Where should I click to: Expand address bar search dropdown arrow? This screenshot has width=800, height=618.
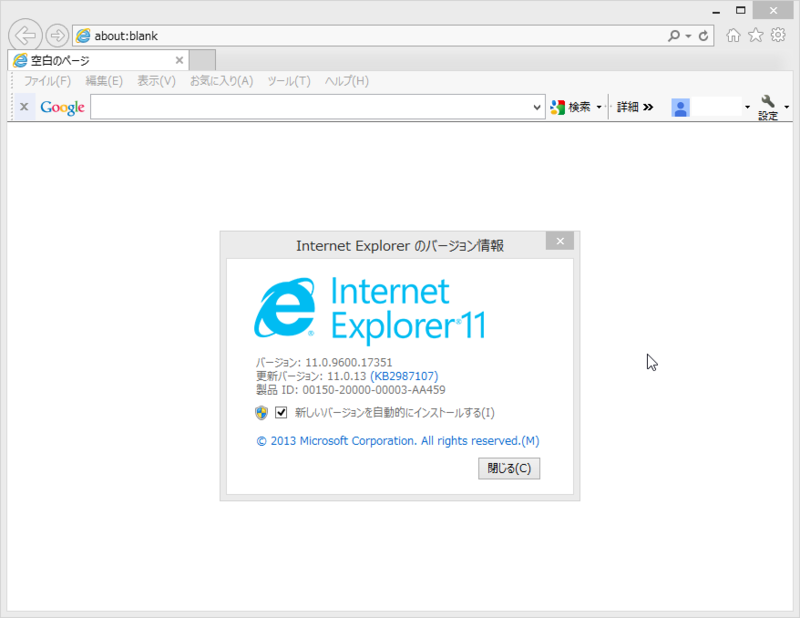[688, 36]
